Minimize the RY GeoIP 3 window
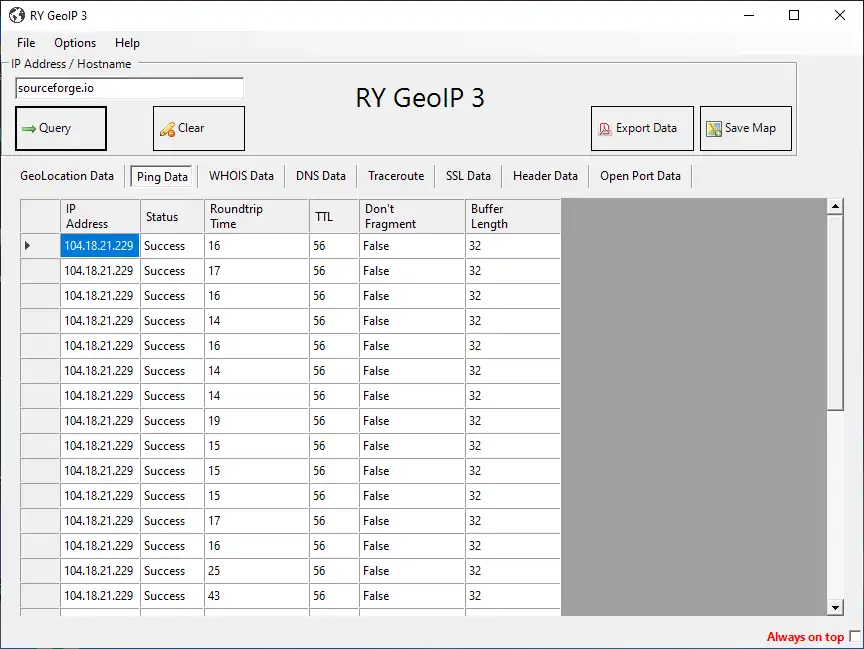 point(749,15)
